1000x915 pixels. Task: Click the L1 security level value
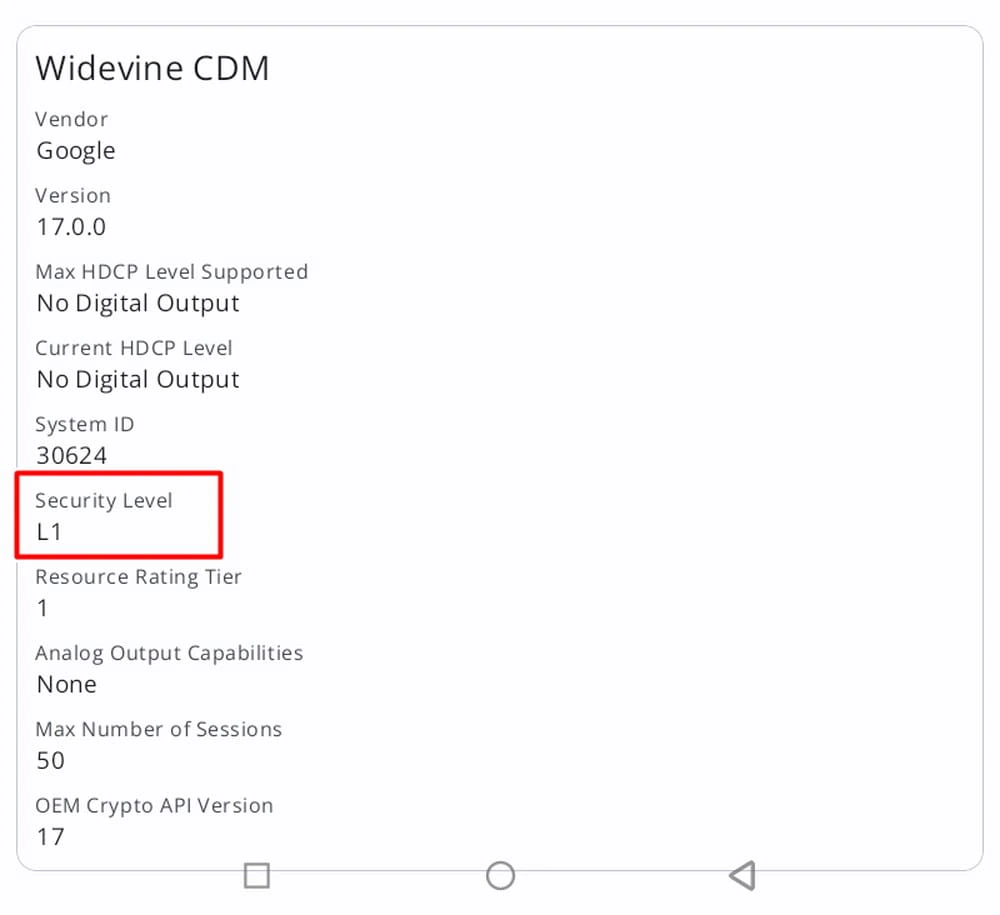(49, 532)
